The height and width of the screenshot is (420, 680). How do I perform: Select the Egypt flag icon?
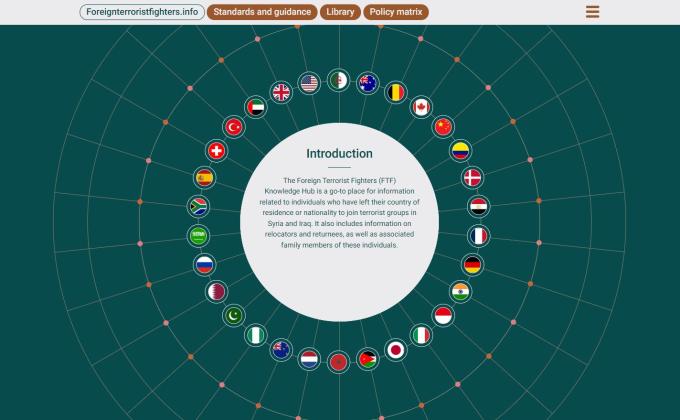tap(478, 207)
